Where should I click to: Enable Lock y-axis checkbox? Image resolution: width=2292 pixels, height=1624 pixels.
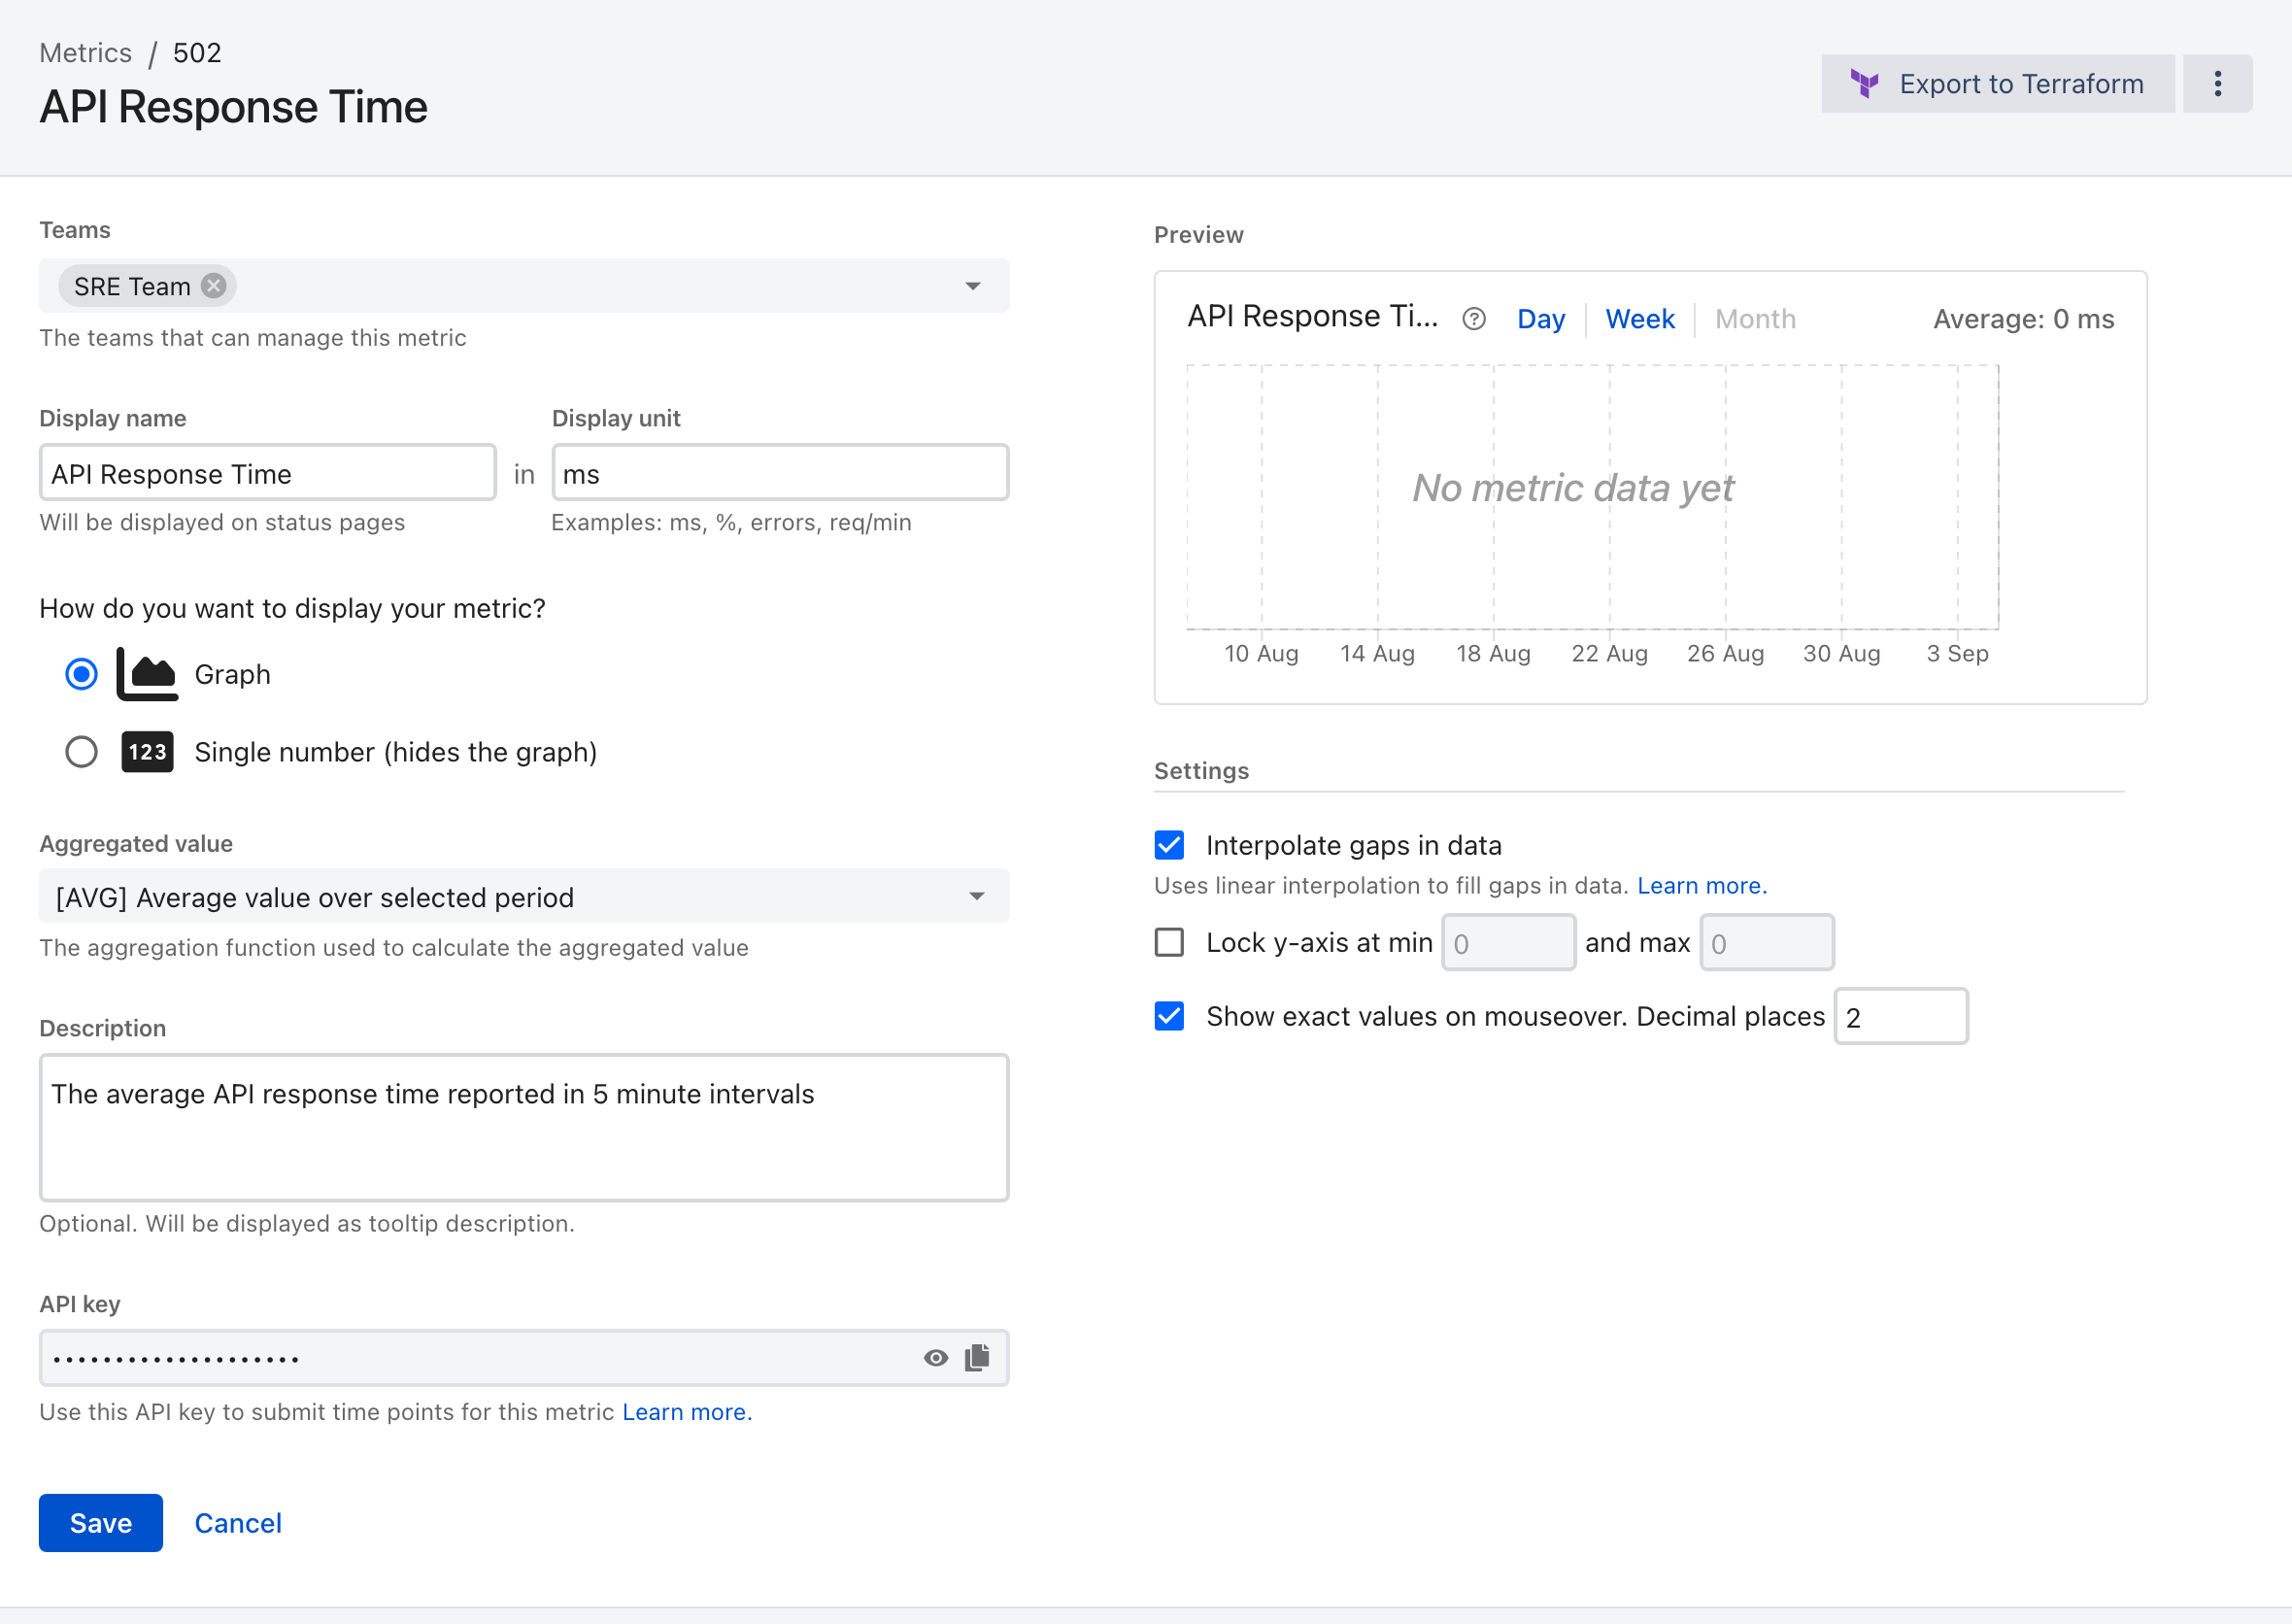point(1169,942)
